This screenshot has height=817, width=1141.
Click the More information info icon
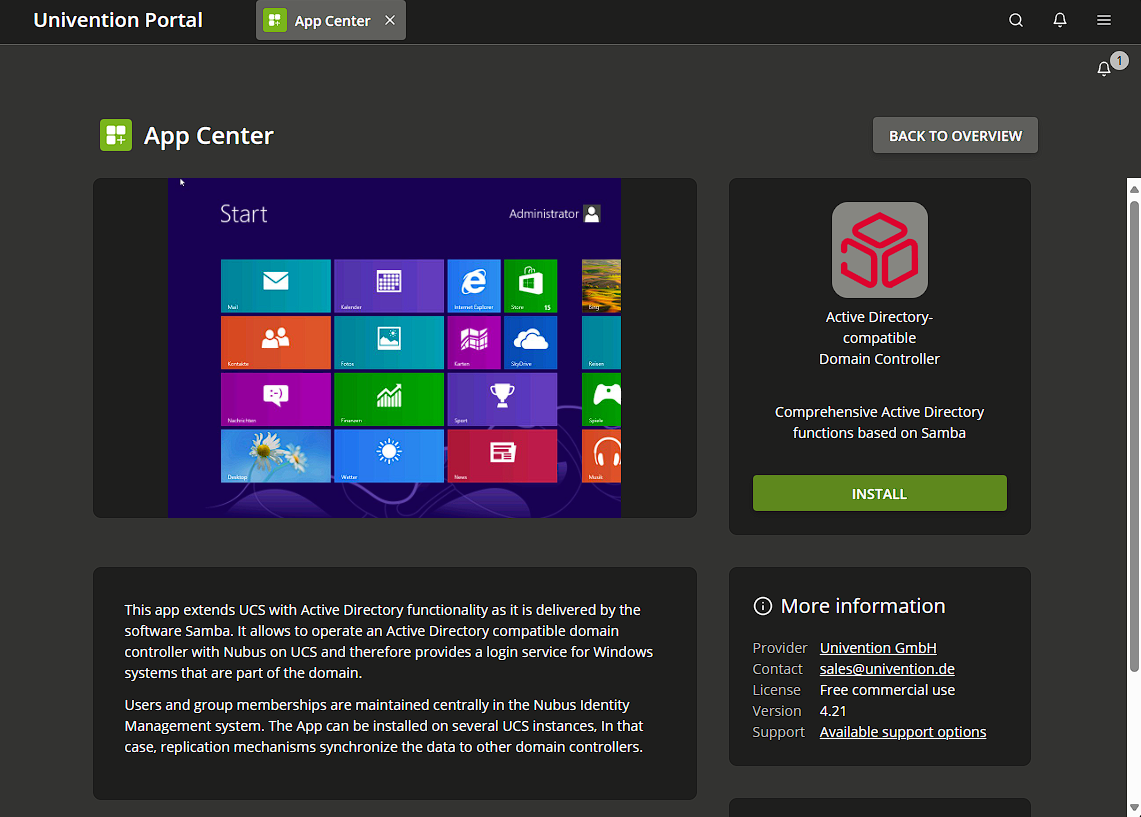(x=762, y=606)
